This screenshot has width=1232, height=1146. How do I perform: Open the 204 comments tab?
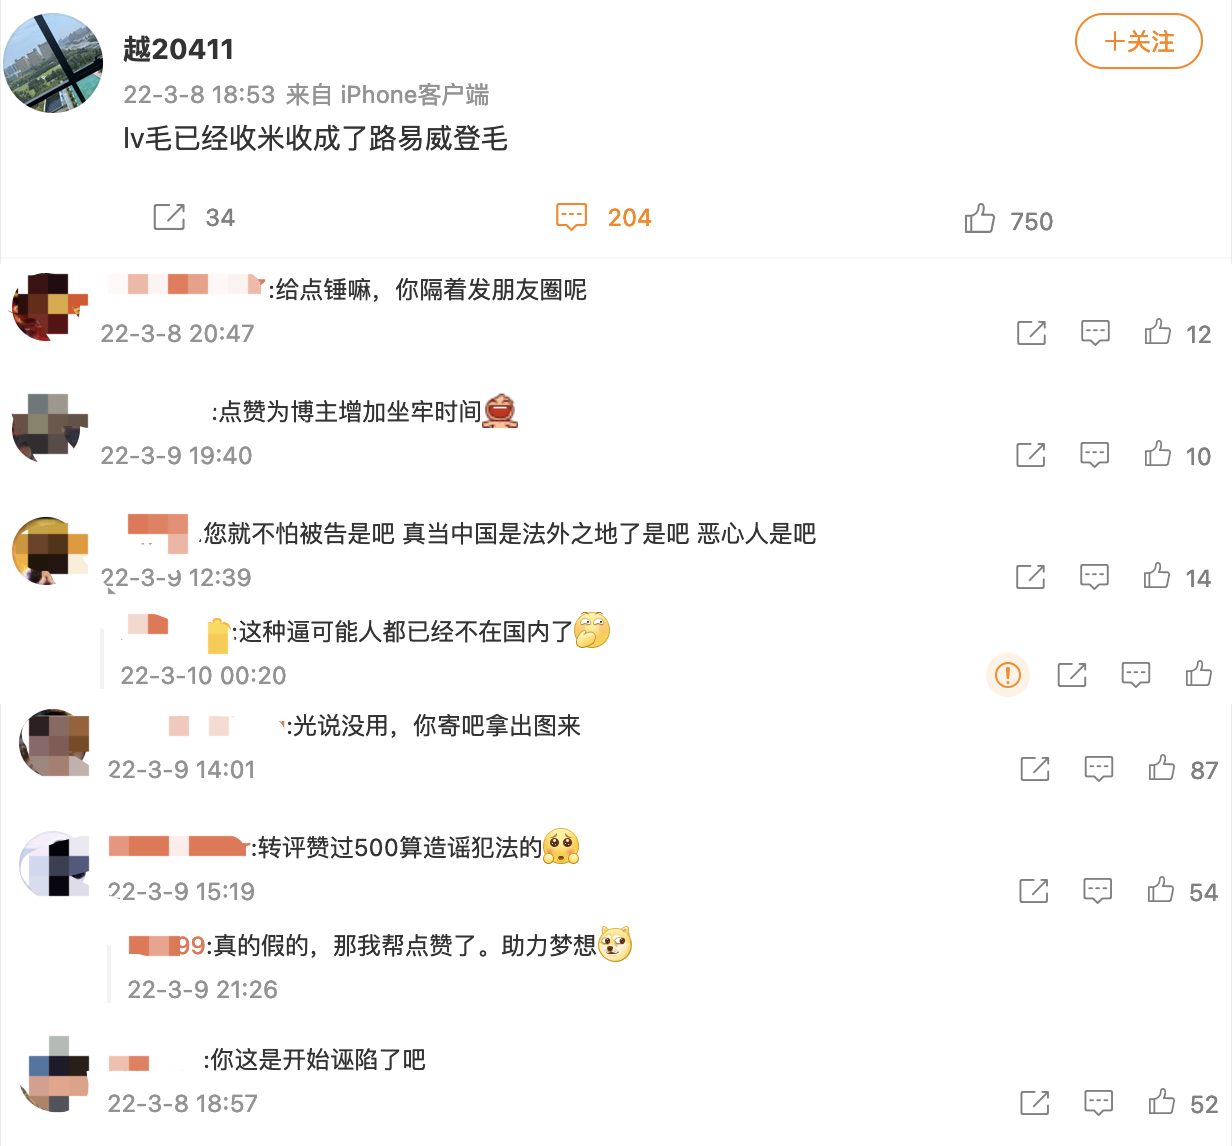(x=603, y=217)
